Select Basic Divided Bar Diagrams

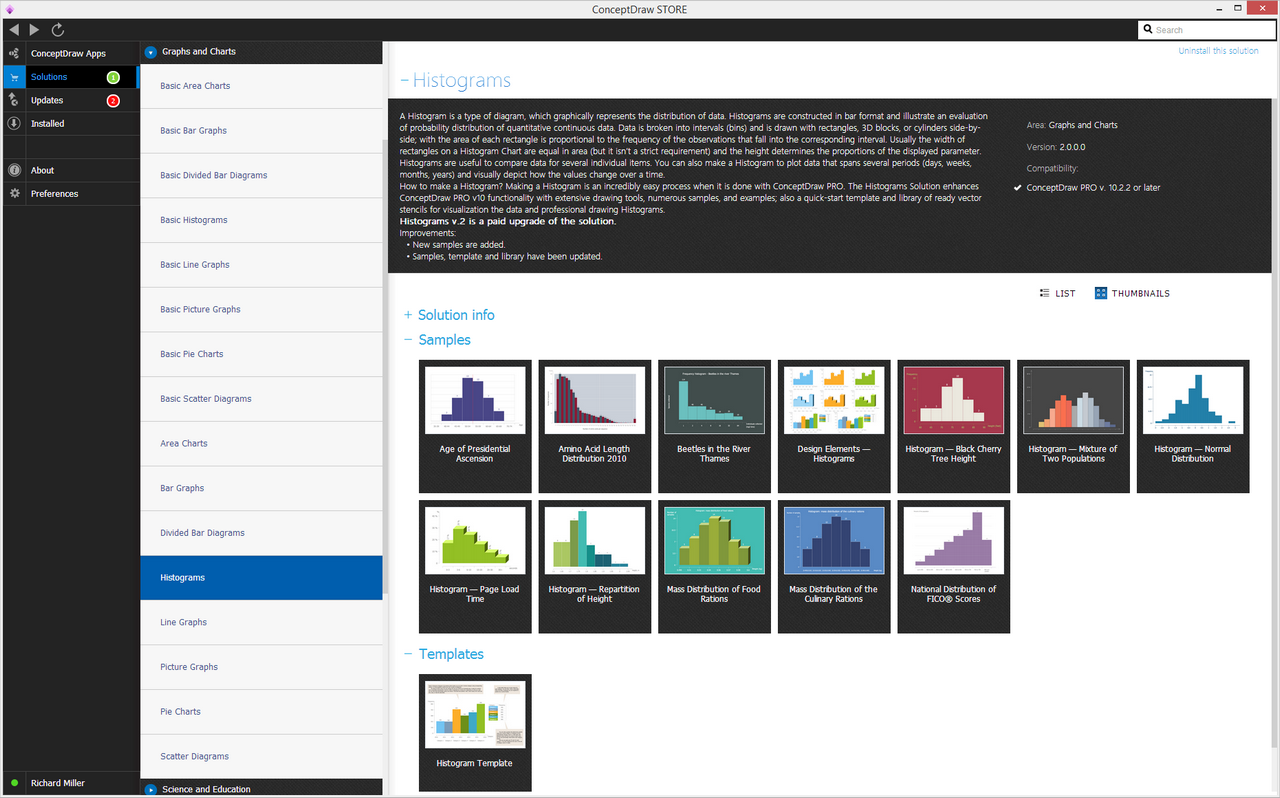point(261,175)
